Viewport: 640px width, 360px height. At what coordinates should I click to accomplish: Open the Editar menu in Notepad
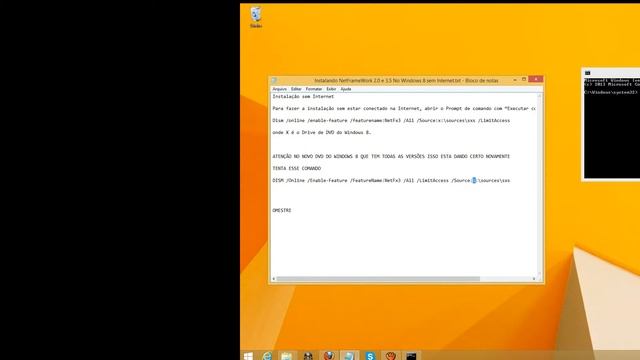pos(296,89)
